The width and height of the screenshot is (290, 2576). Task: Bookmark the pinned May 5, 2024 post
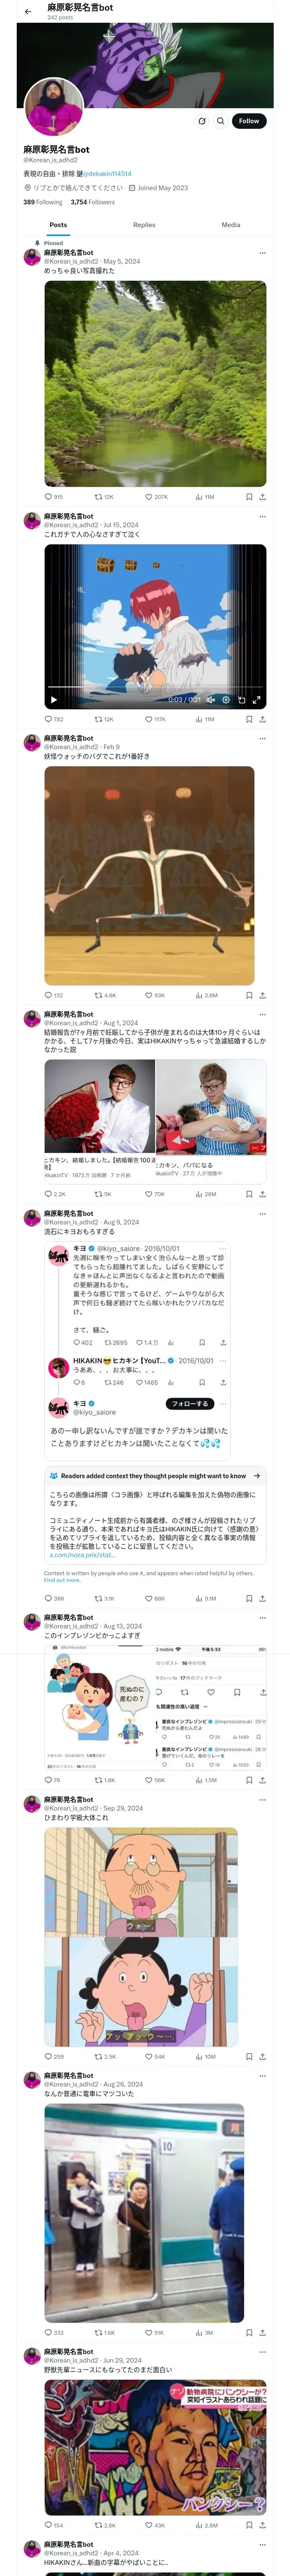tap(249, 497)
